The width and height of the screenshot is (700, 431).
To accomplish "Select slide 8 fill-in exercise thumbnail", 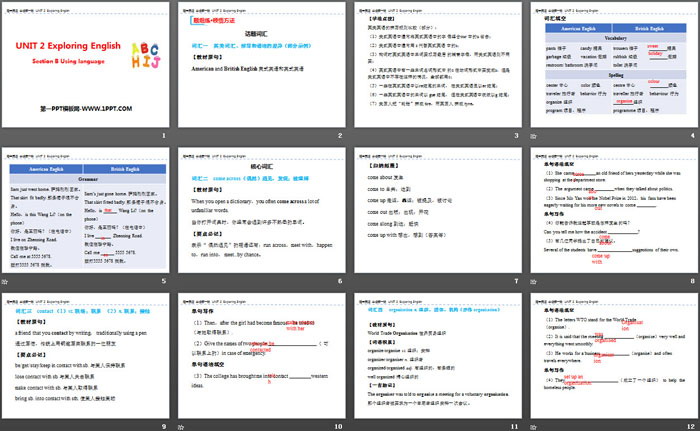I will pyautogui.click(x=614, y=210).
